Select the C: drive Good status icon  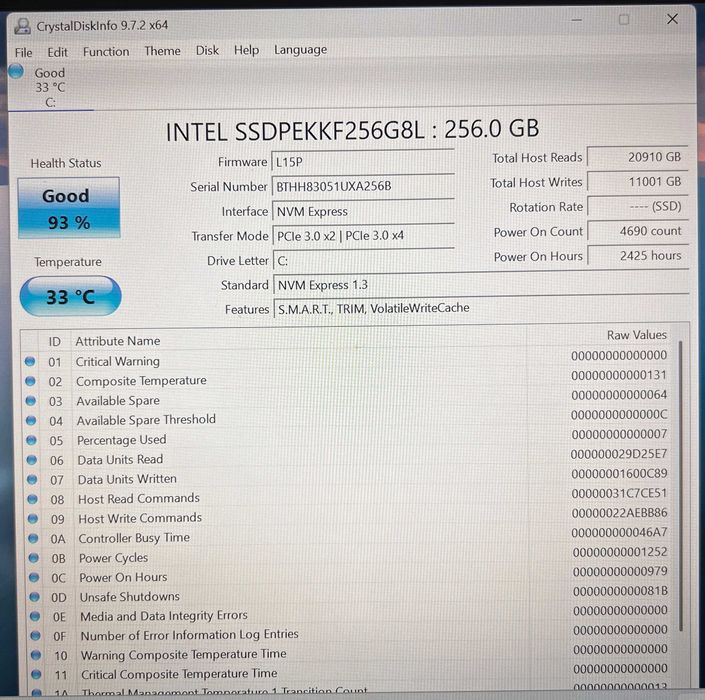pos(16,71)
